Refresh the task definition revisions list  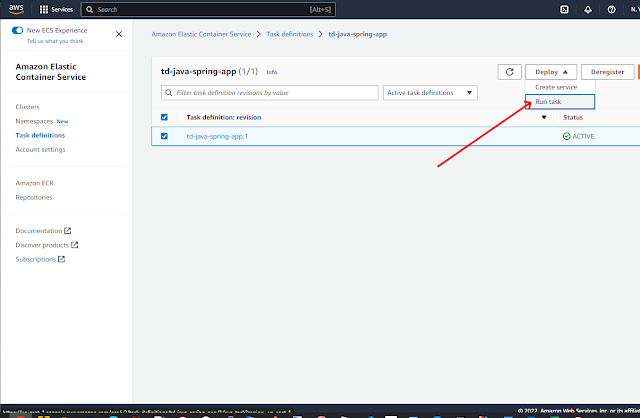point(509,72)
